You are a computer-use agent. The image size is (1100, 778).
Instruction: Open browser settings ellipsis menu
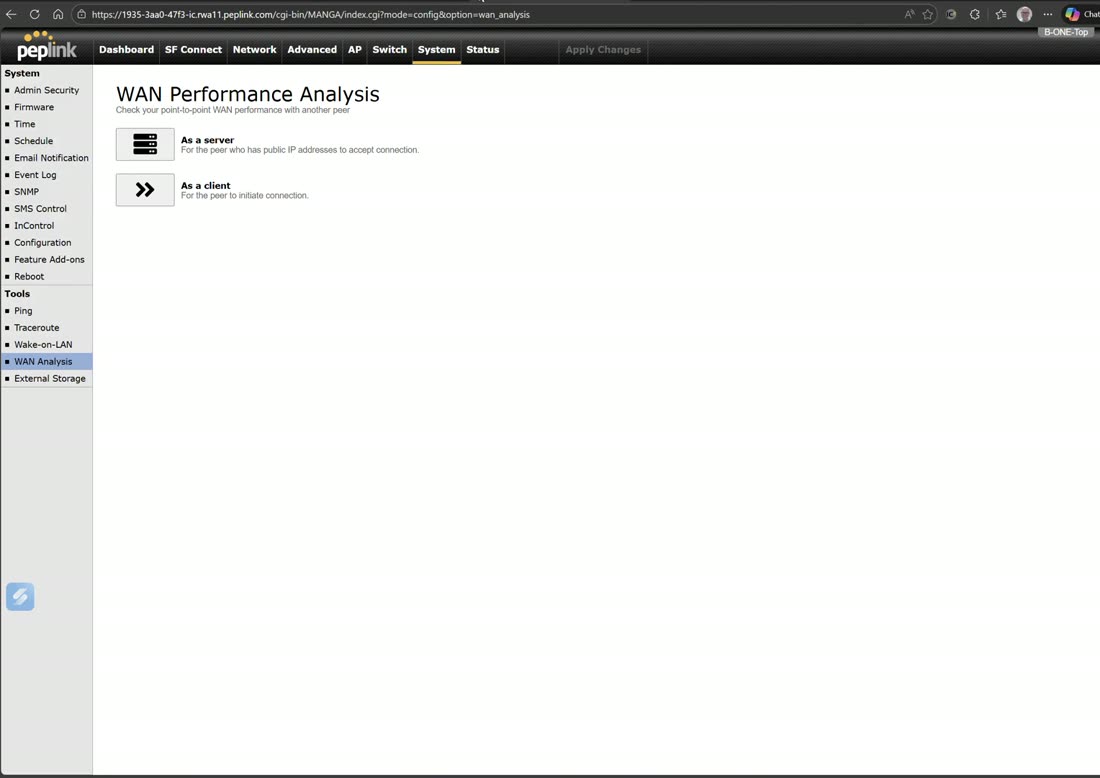(x=1047, y=14)
